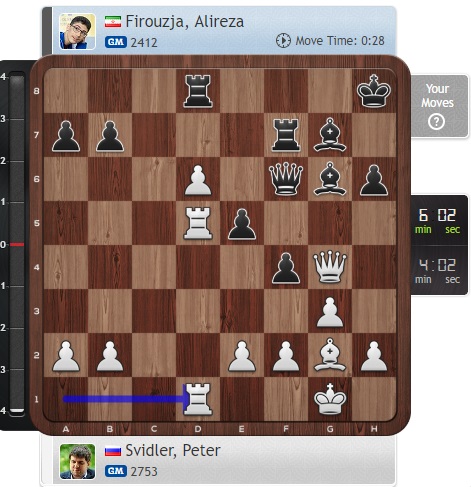Click the black rook on d8
Image resolution: width=471 pixels, height=487 pixels.
(x=198, y=91)
